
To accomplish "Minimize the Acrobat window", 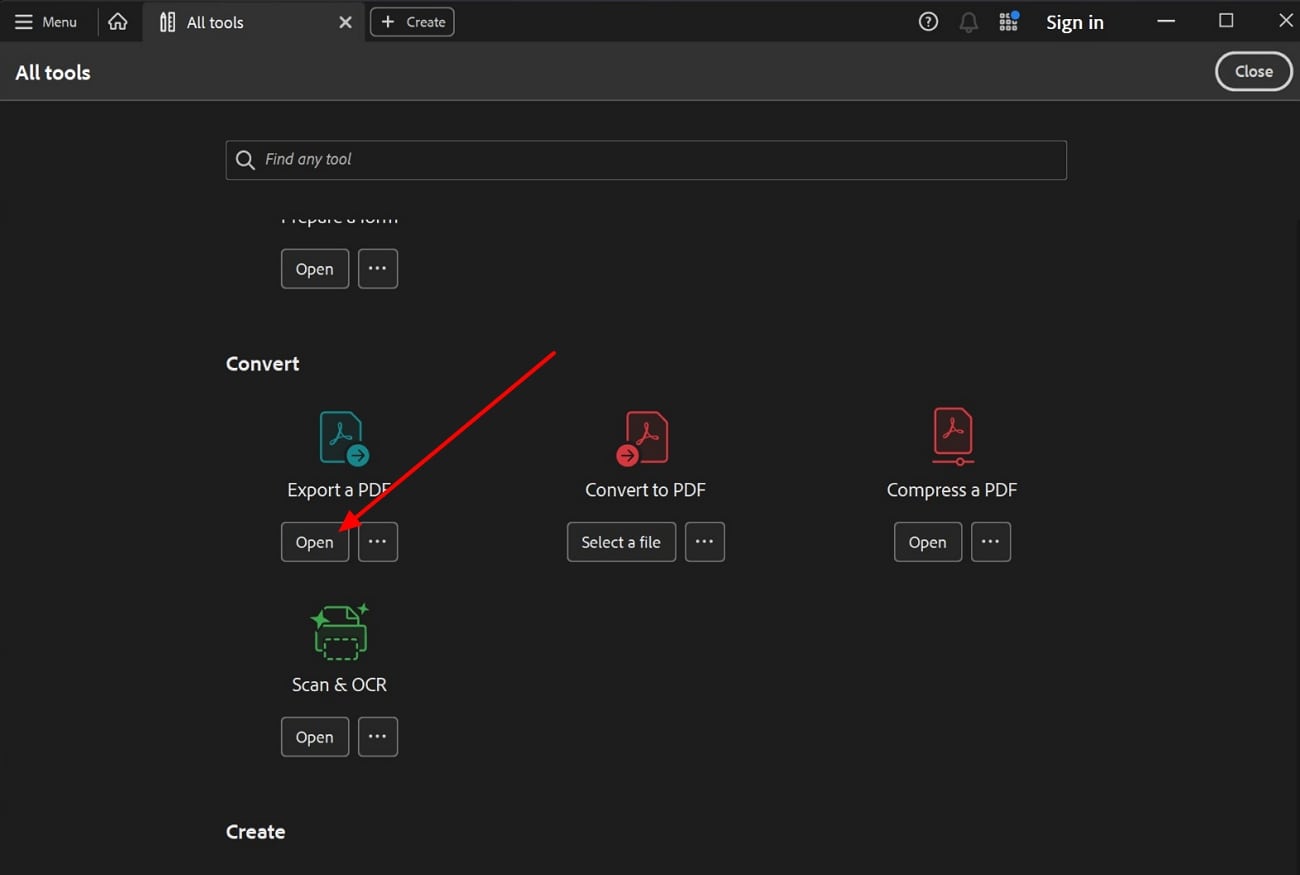I will click(x=1166, y=21).
